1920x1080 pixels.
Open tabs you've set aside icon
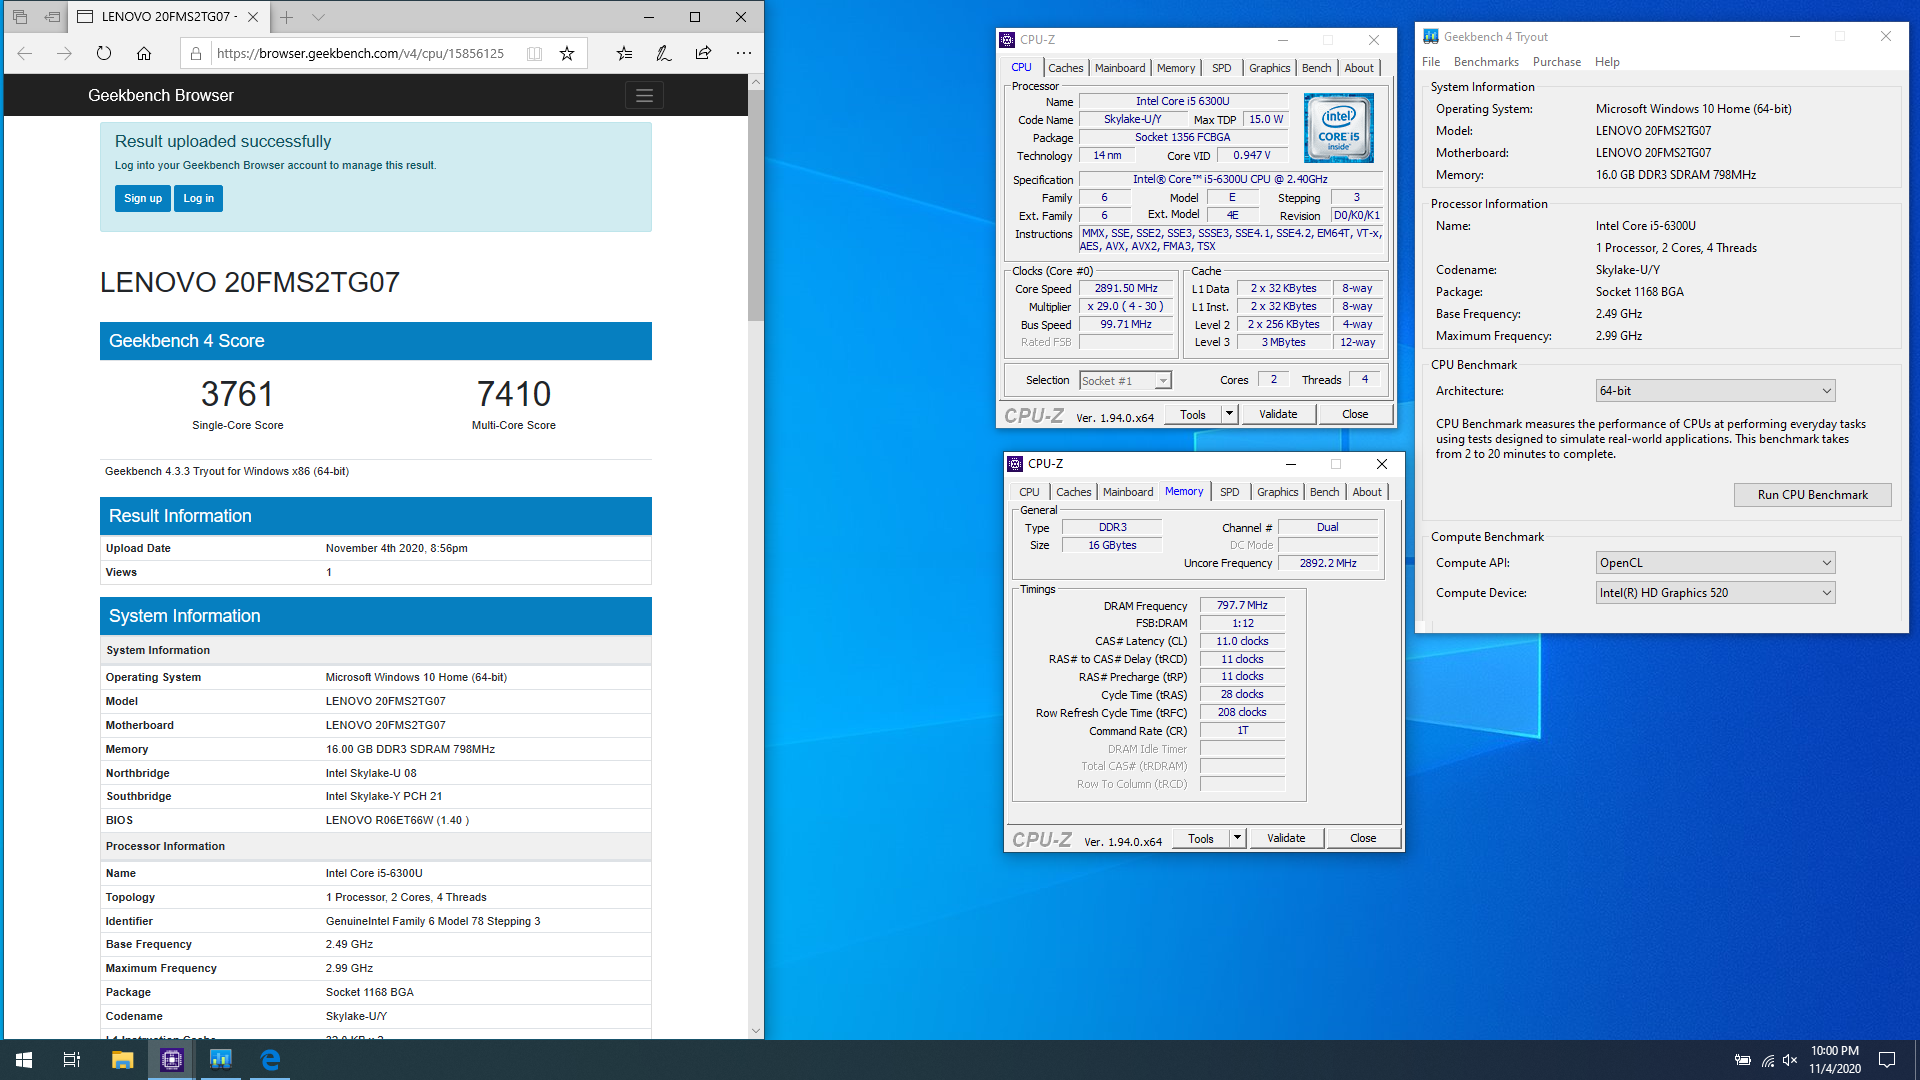19,17
